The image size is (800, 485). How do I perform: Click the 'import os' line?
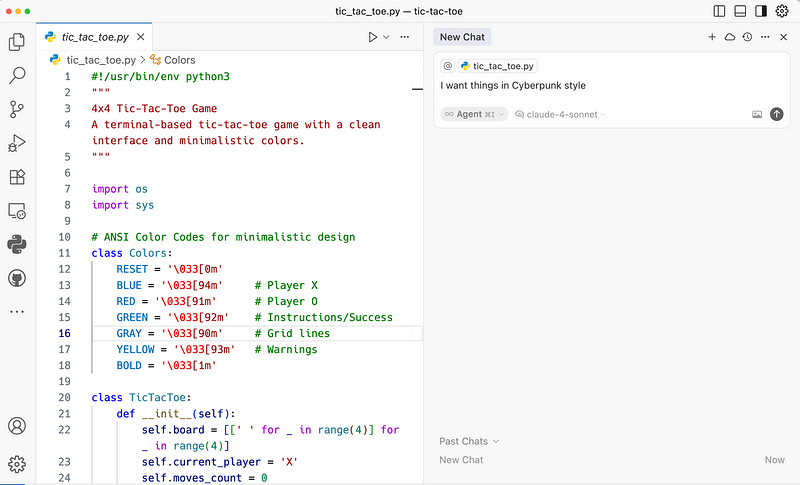tap(120, 189)
